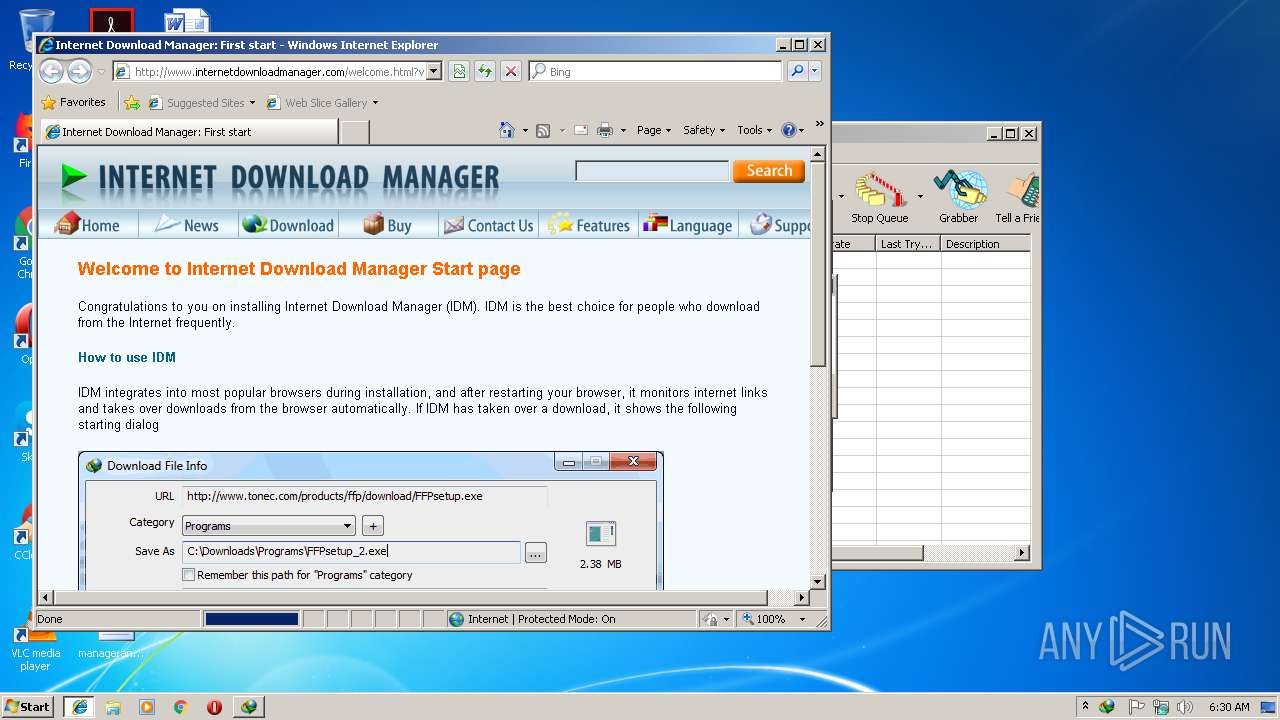Click the Bing search magnifier button
The image size is (1280, 720).
click(797, 71)
